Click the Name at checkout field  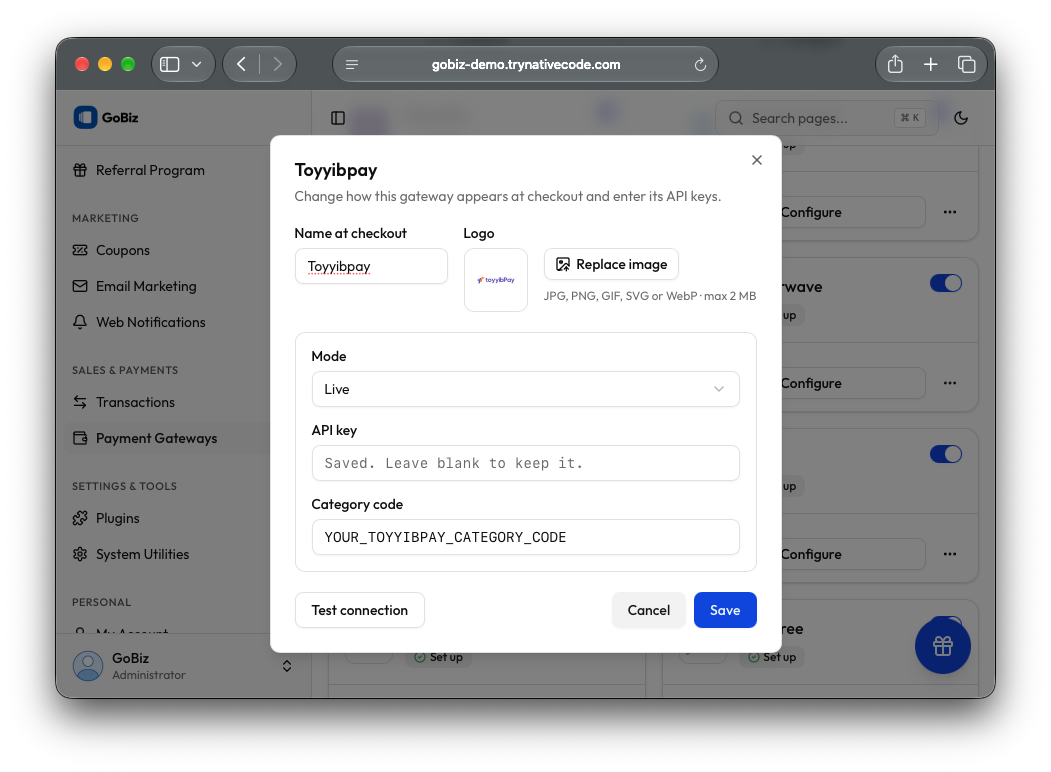coord(371,266)
